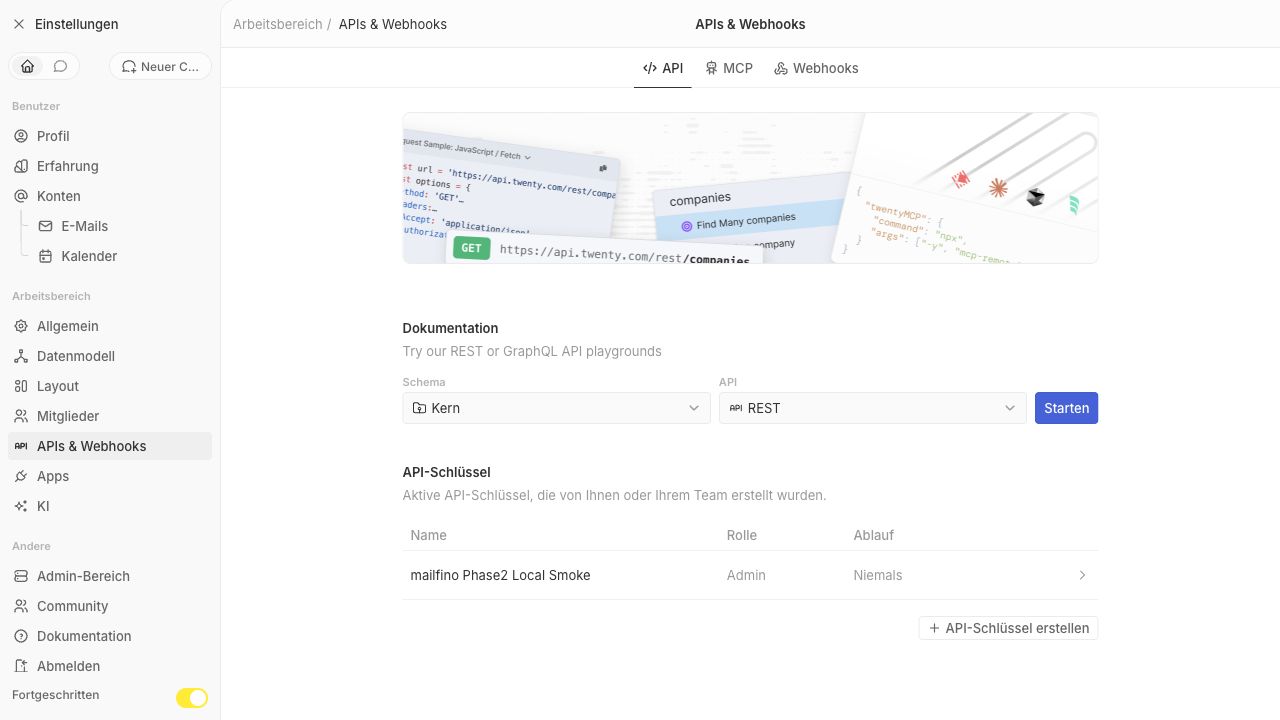This screenshot has height=720, width=1280.
Task: Open Allgemein workspace settings
Action: pos(110,326)
